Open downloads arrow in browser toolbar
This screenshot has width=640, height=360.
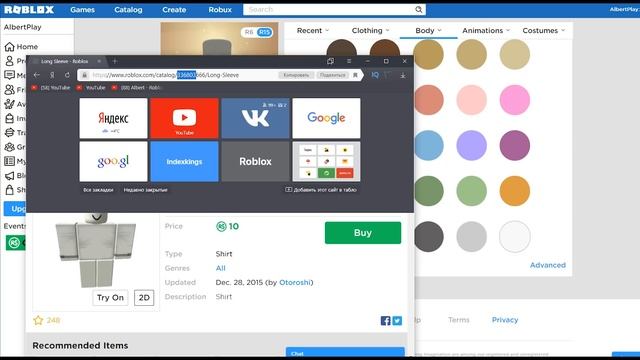[402, 75]
